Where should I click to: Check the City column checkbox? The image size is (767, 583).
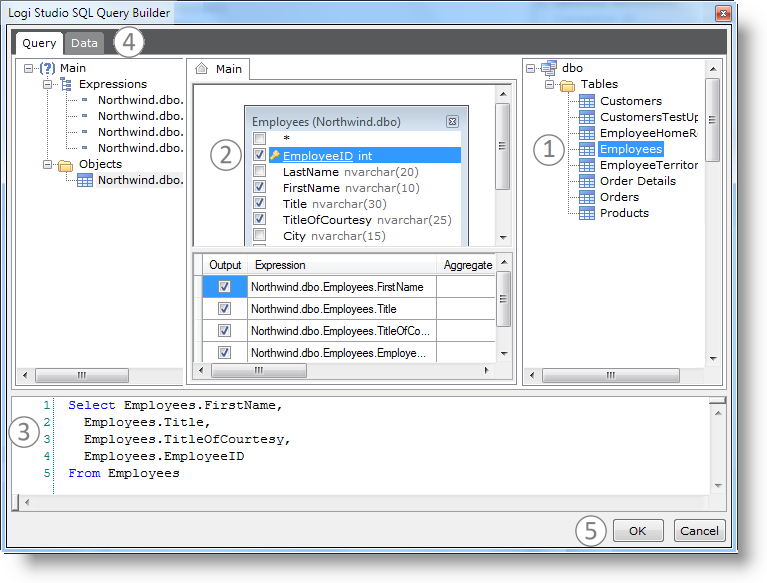tap(260, 235)
